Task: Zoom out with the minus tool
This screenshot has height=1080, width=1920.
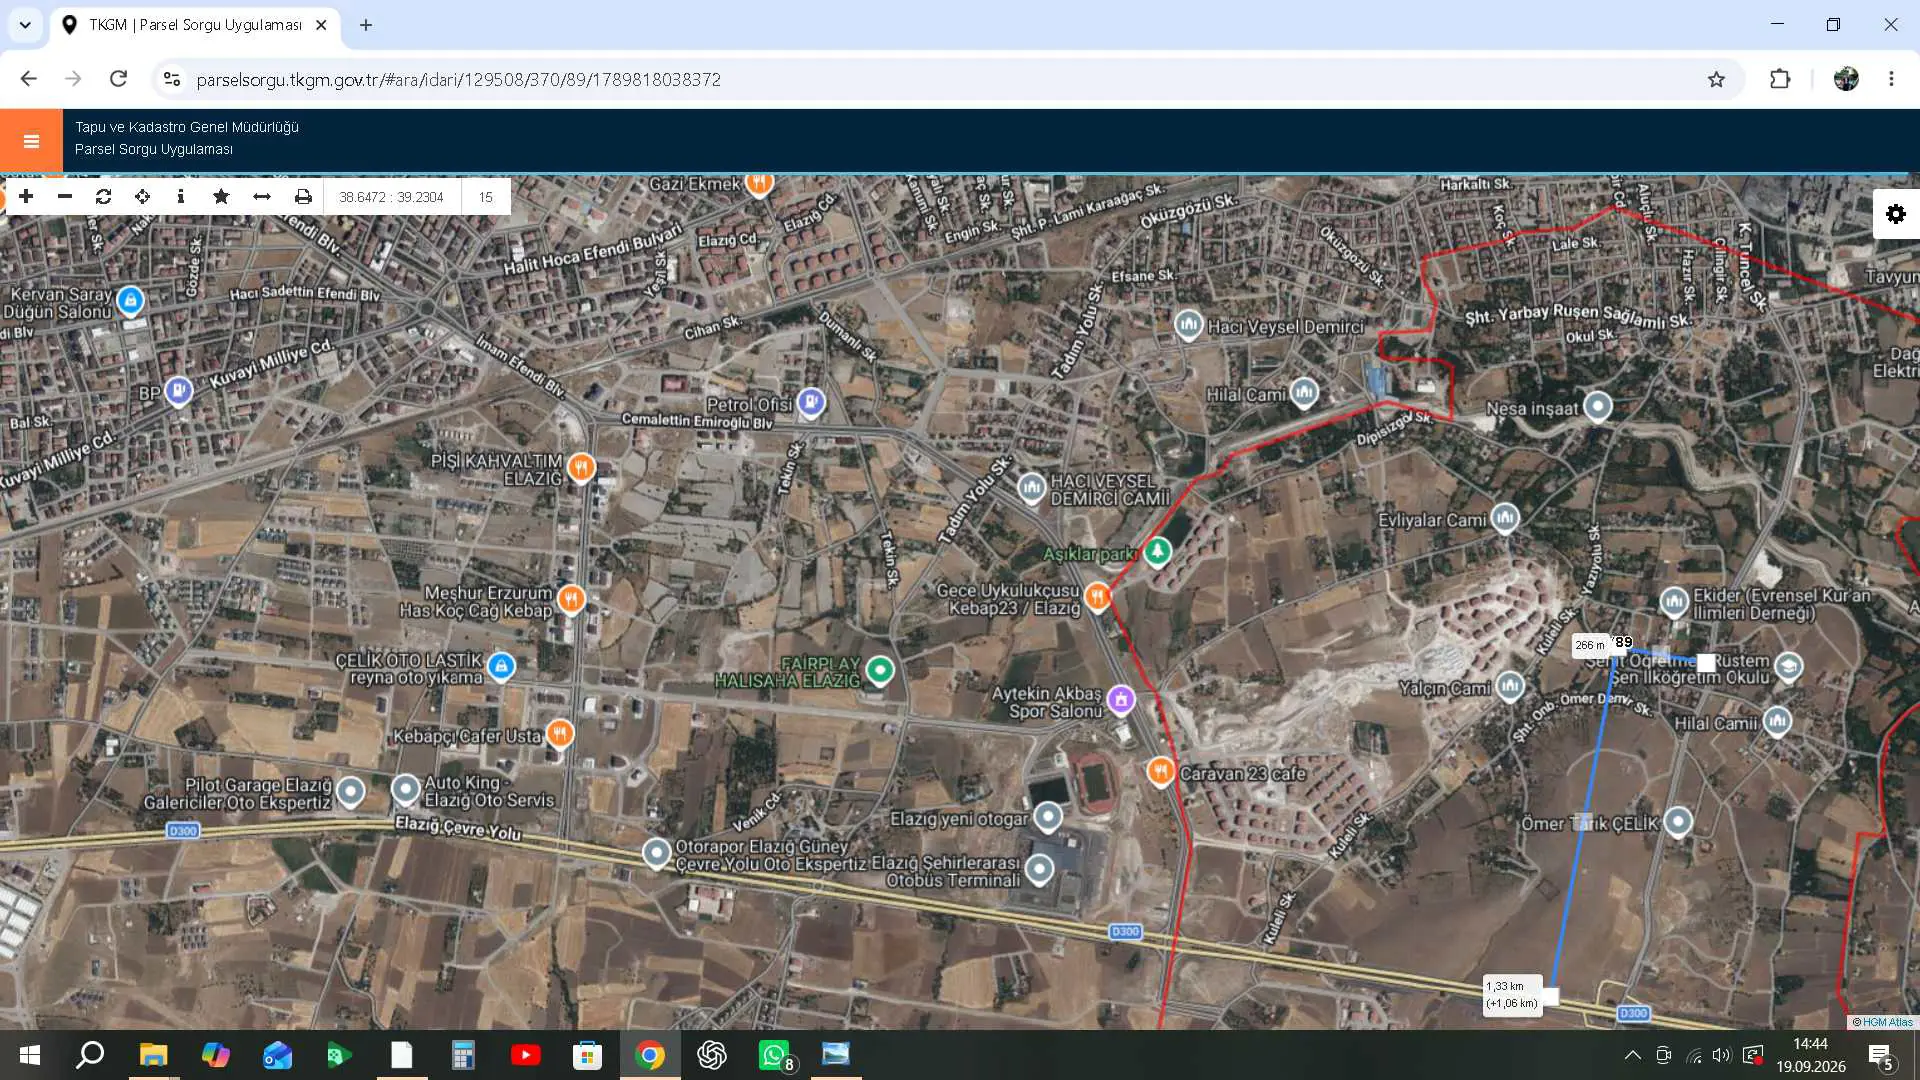Action: click(65, 197)
